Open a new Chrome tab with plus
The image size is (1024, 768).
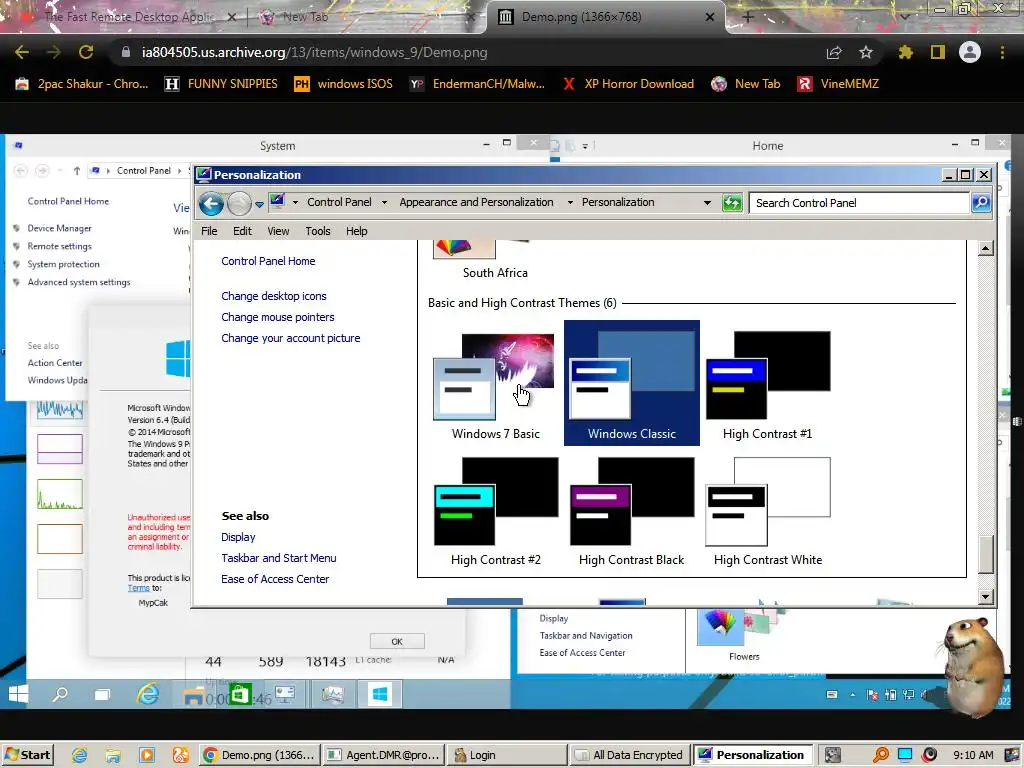pos(748,17)
